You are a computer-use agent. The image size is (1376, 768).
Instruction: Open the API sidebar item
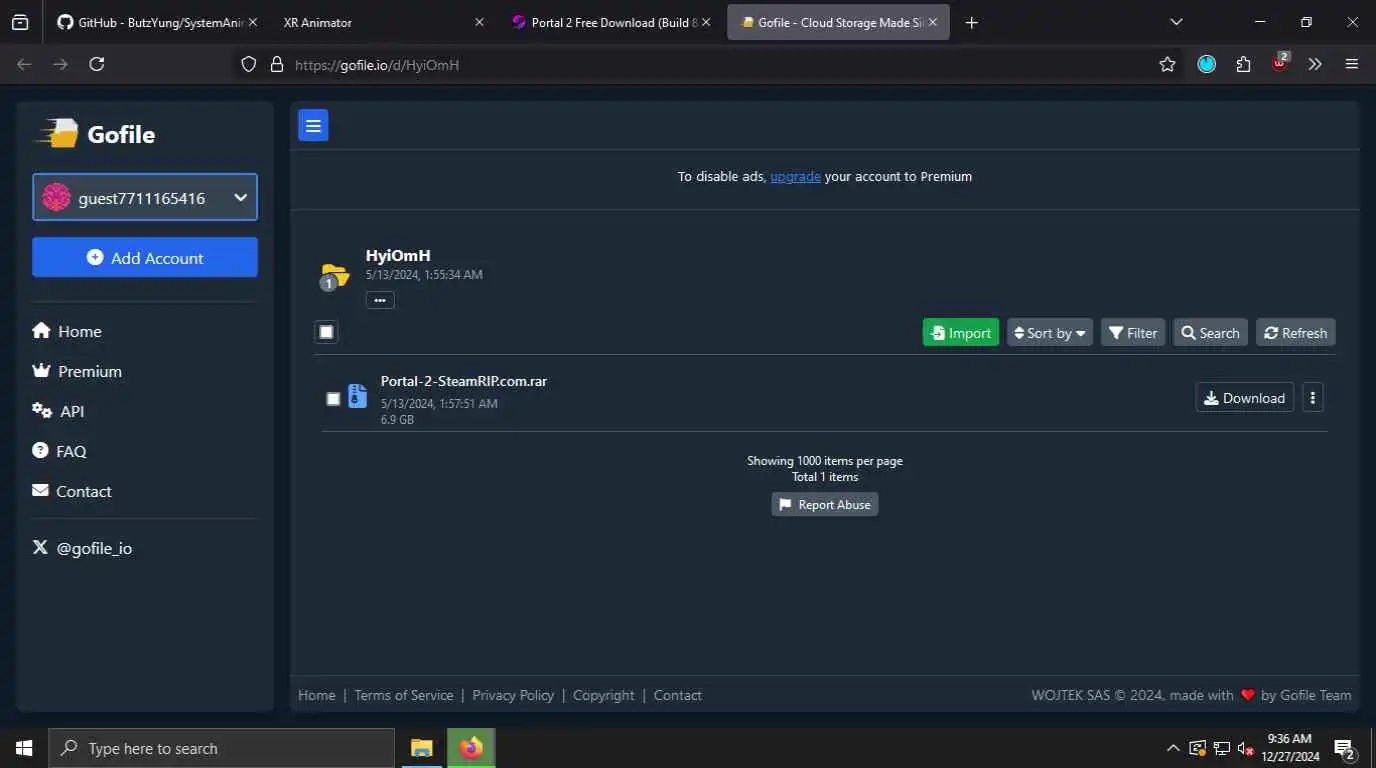pos(58,411)
